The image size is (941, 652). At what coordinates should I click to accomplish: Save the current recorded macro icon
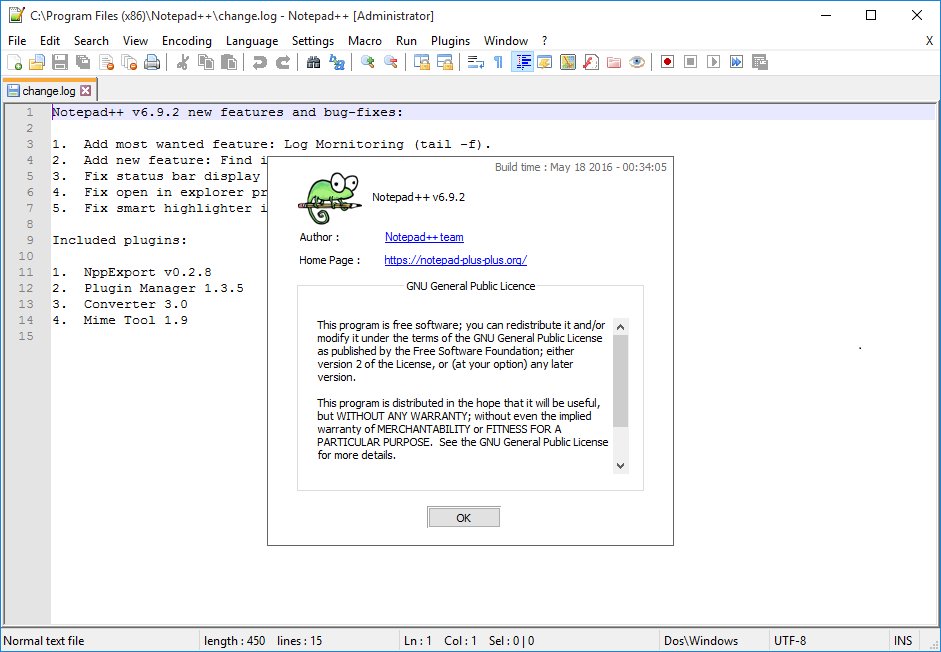coord(760,62)
